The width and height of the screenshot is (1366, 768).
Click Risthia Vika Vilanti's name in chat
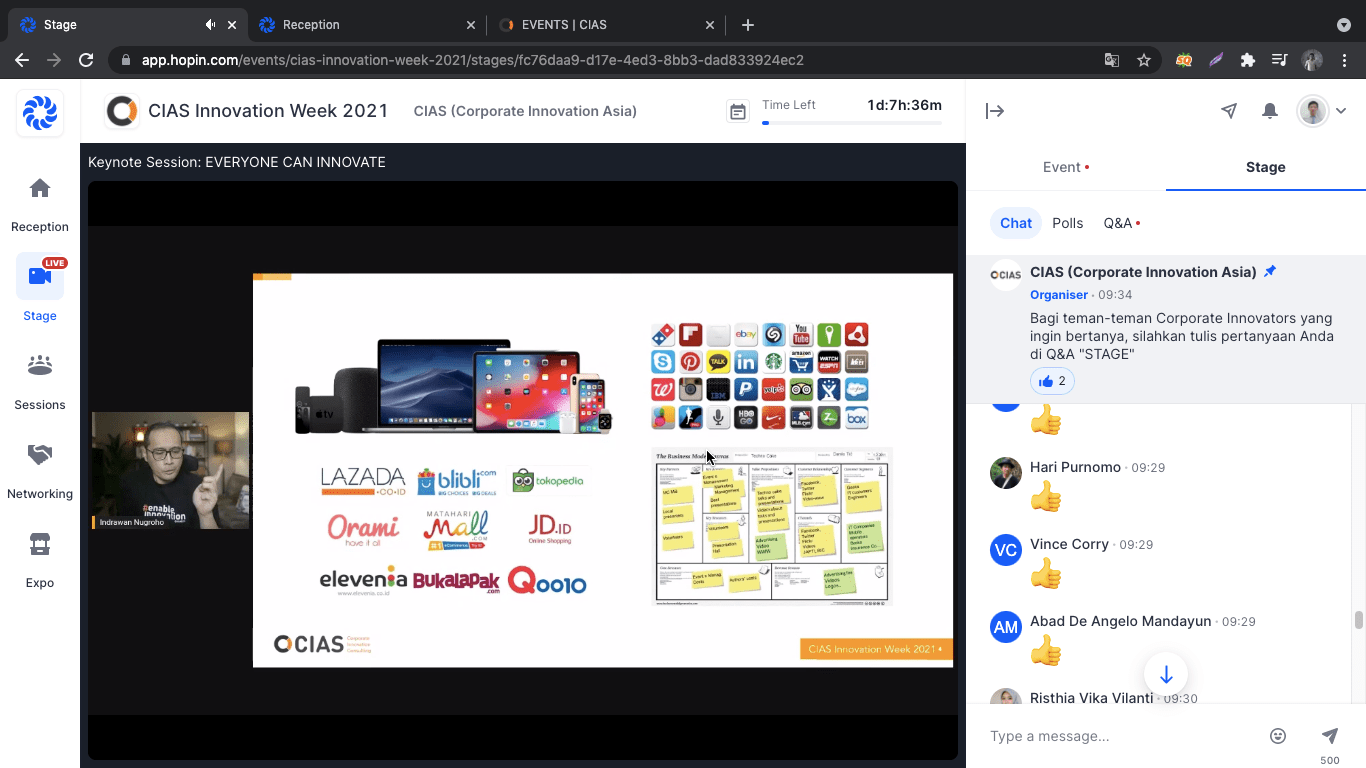[1092, 698]
